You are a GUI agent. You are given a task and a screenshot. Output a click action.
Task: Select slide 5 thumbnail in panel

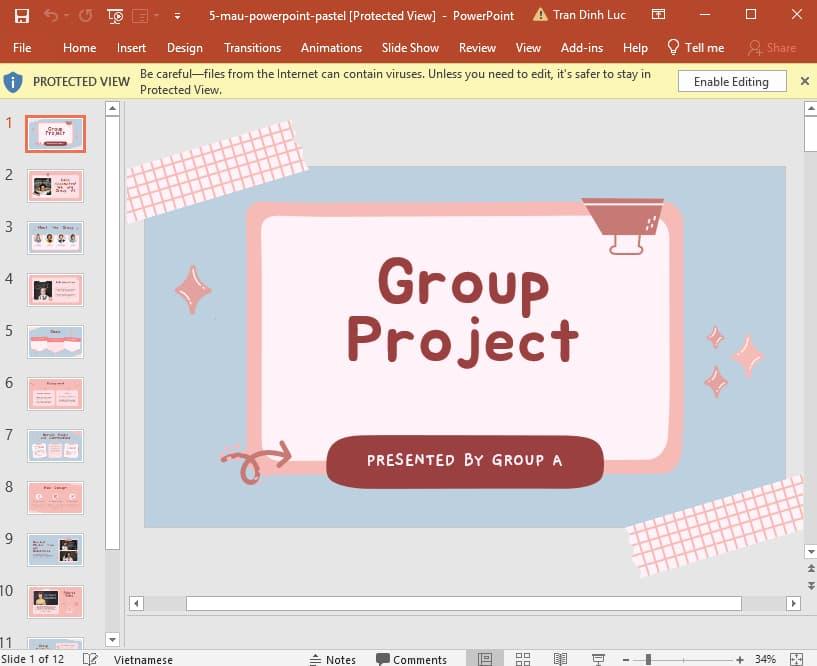point(56,341)
